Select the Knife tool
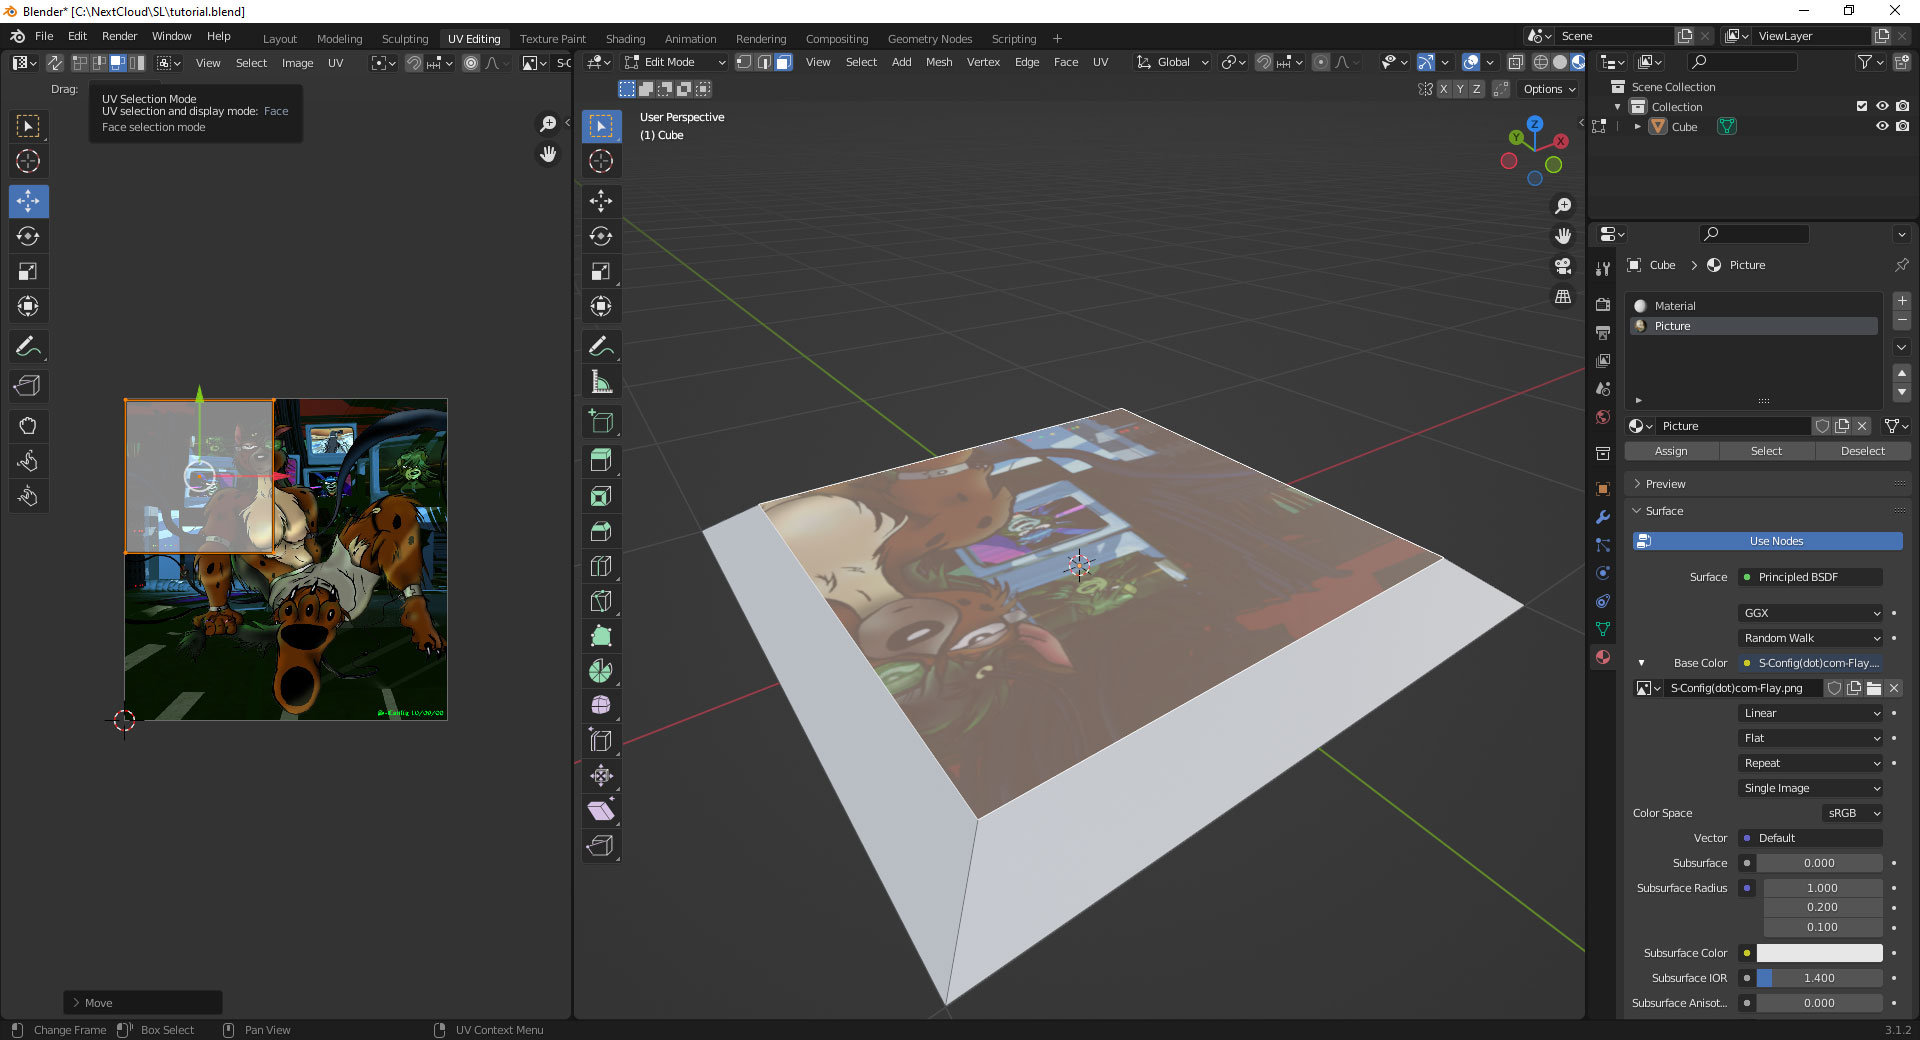 601,601
